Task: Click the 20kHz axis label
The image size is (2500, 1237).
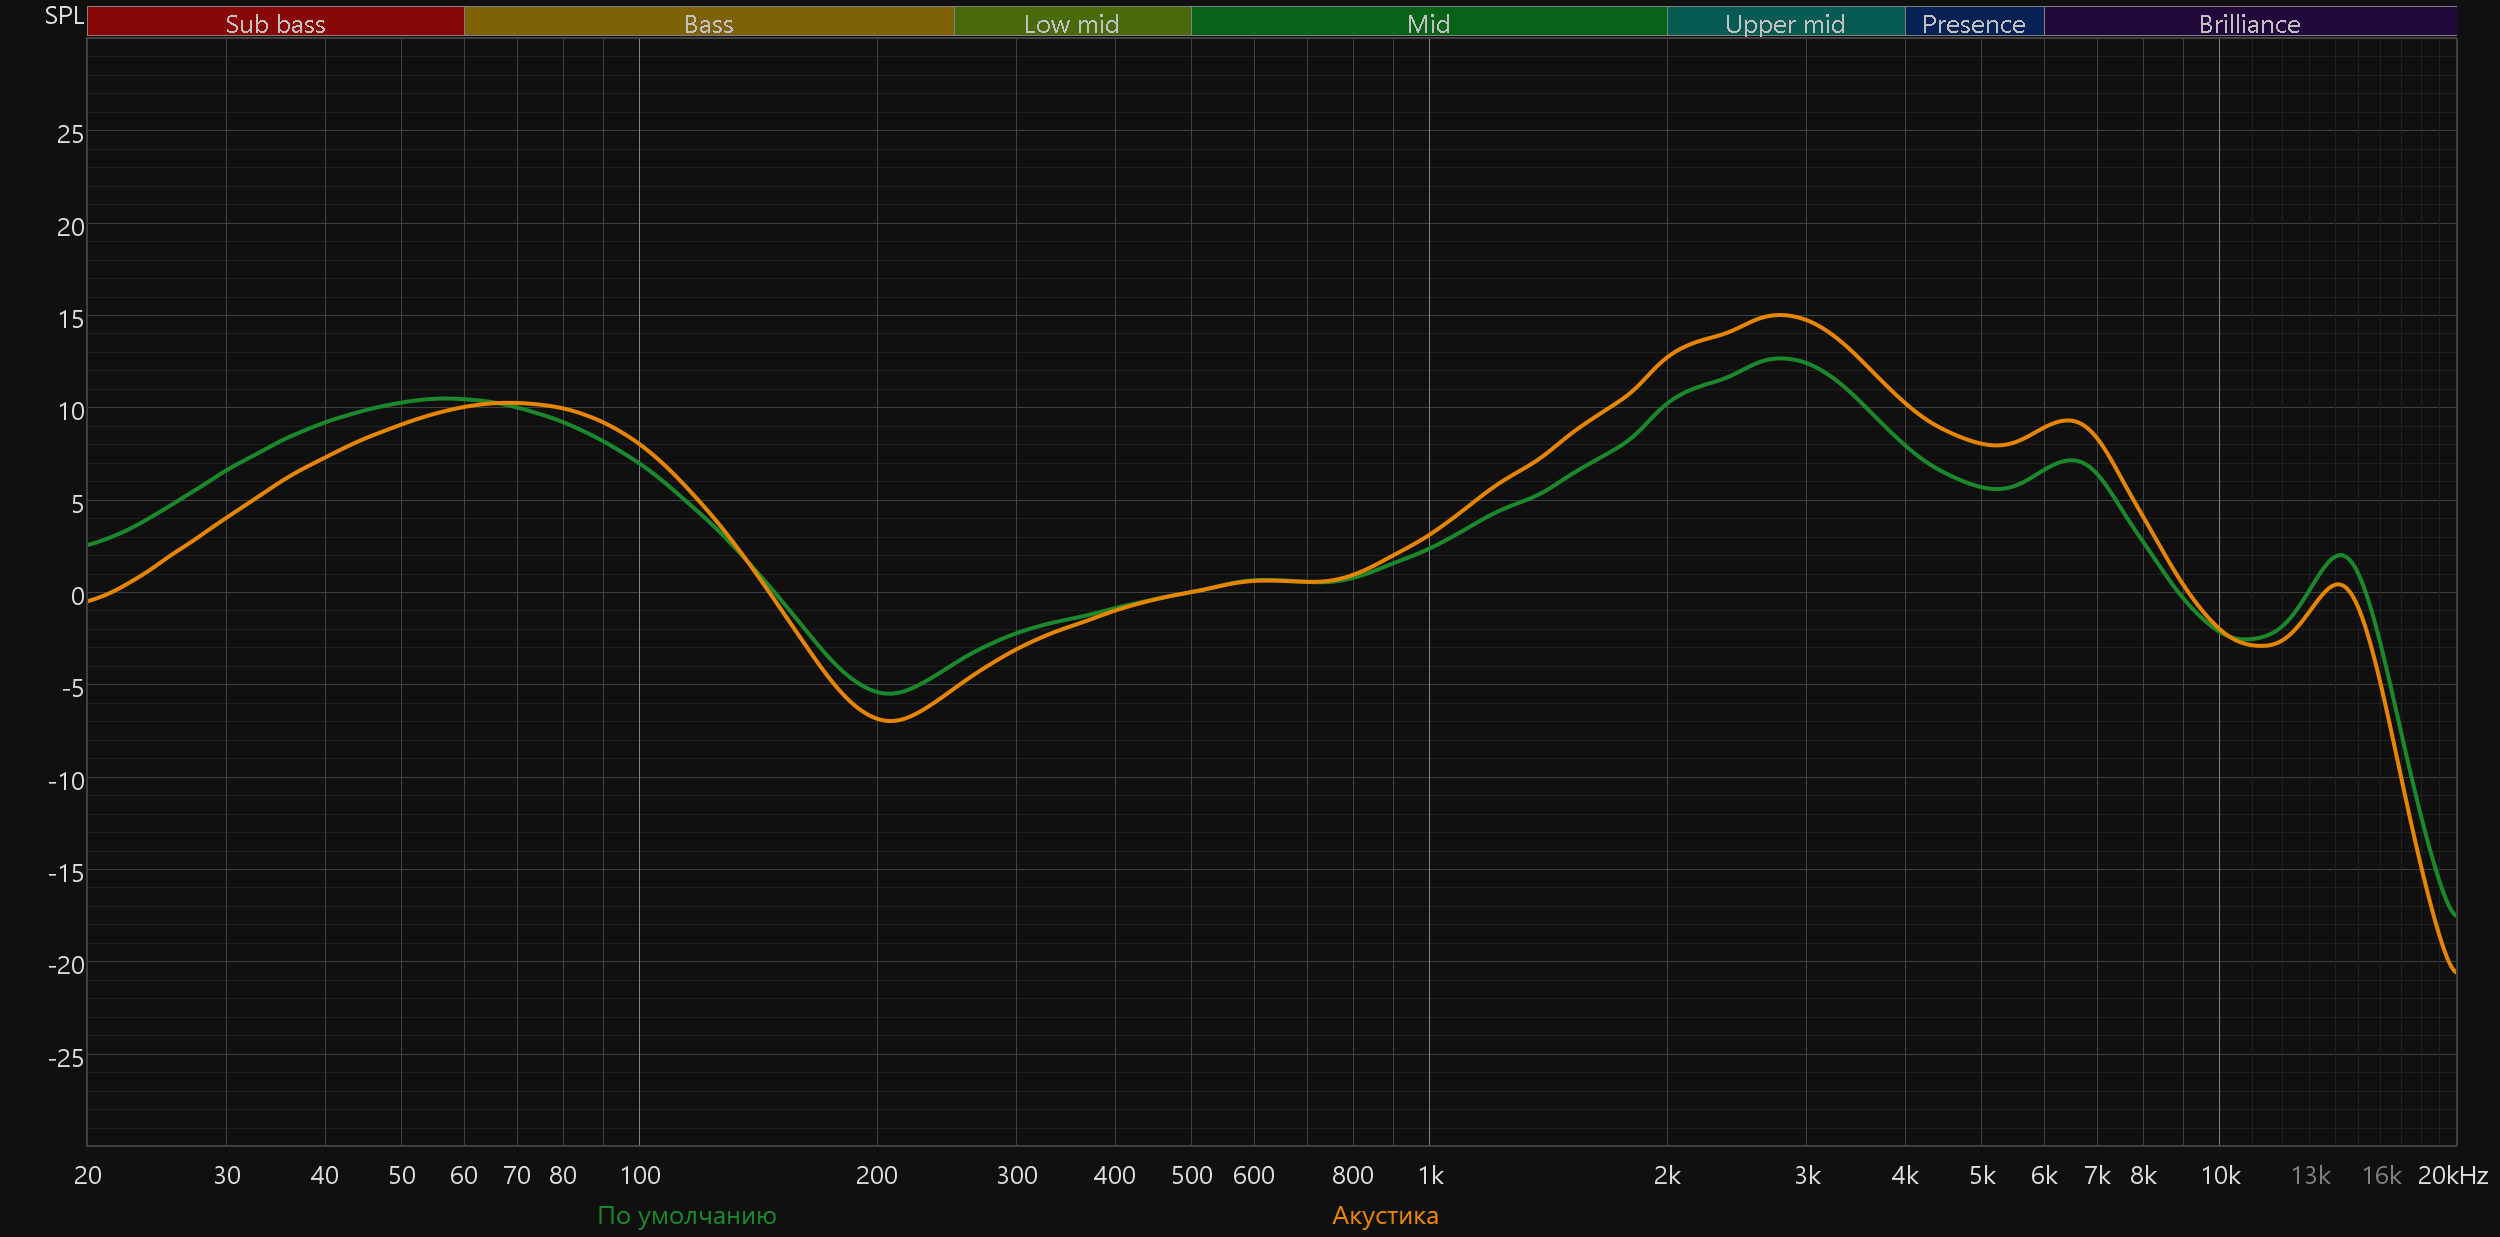Action: 2452,1175
